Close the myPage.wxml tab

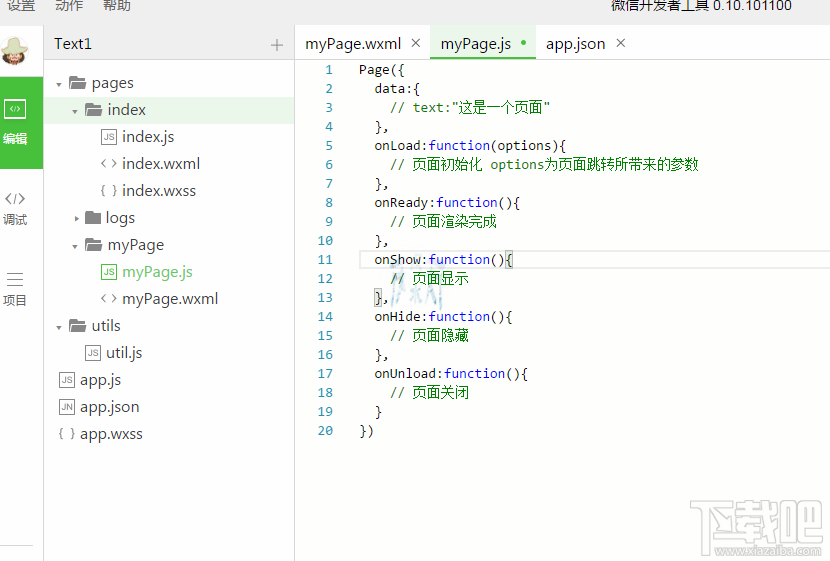point(416,43)
